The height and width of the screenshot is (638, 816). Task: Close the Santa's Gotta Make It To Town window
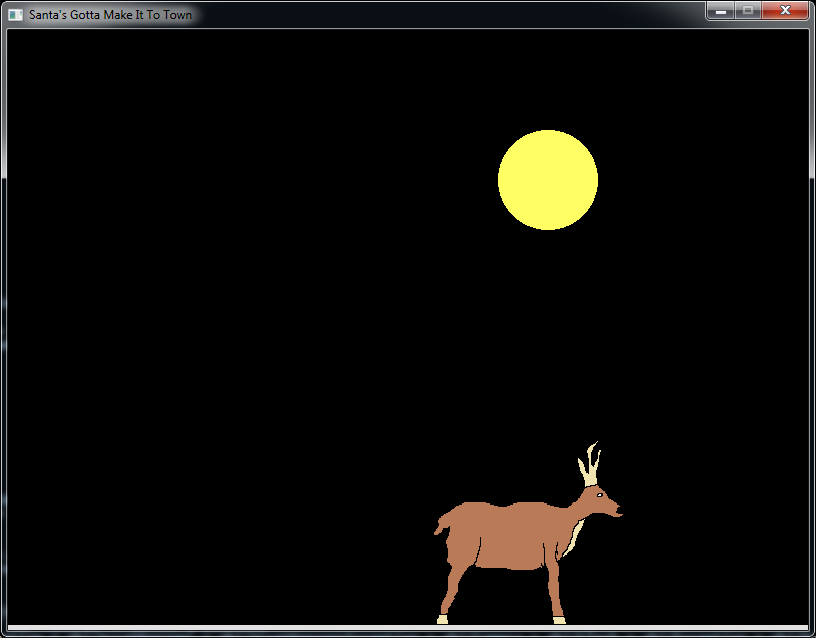785,11
